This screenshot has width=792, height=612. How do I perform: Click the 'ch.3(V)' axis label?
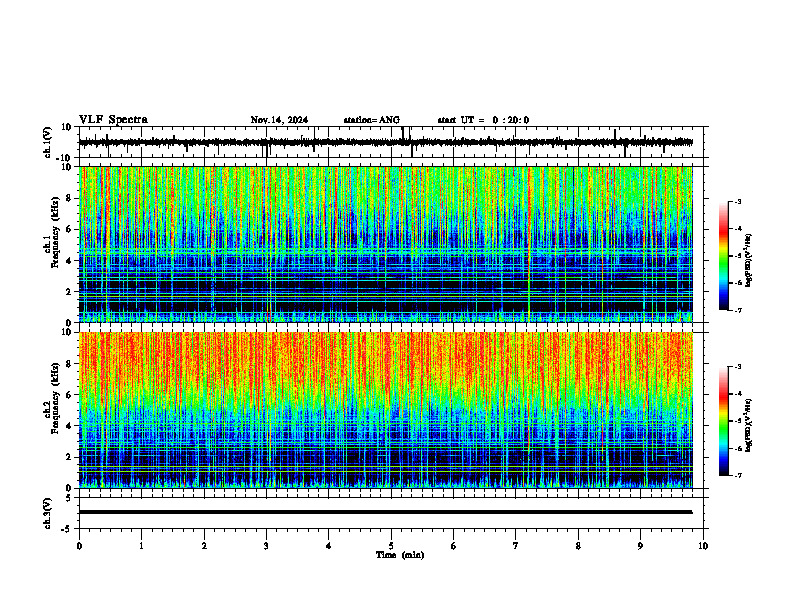tap(48, 514)
